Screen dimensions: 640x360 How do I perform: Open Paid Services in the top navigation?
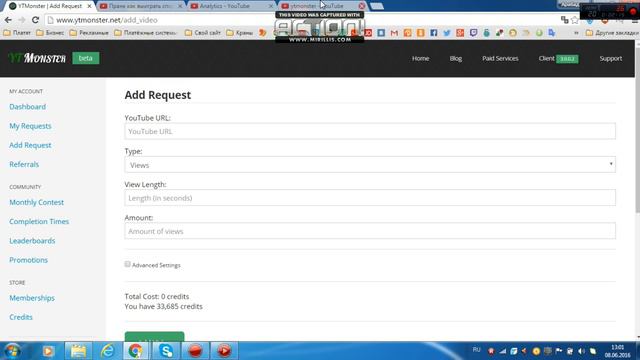(x=500, y=58)
